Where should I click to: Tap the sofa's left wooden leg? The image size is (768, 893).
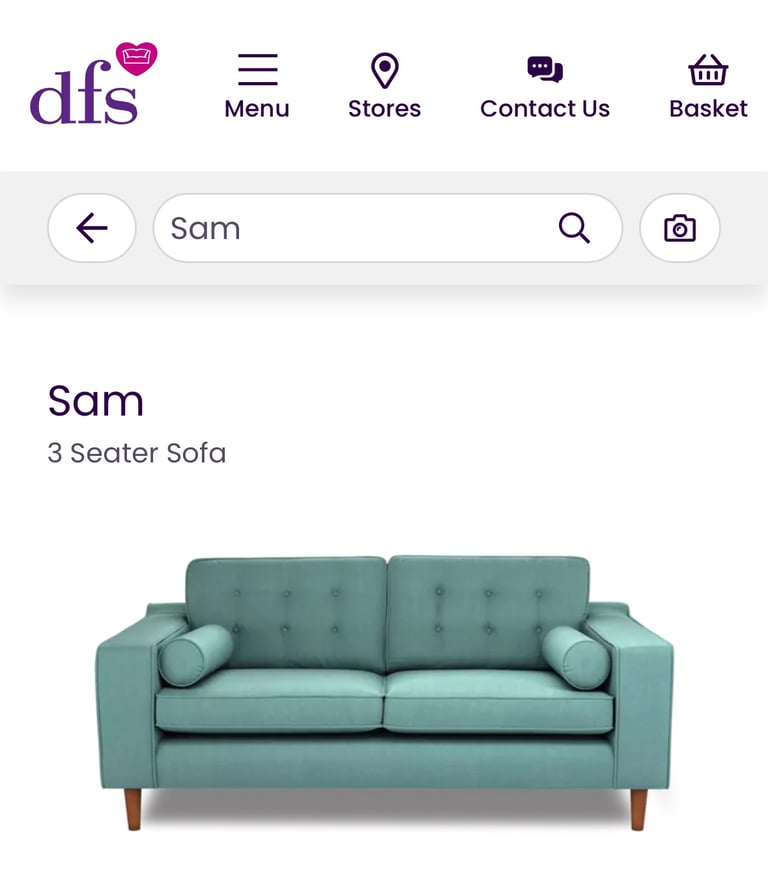click(133, 809)
